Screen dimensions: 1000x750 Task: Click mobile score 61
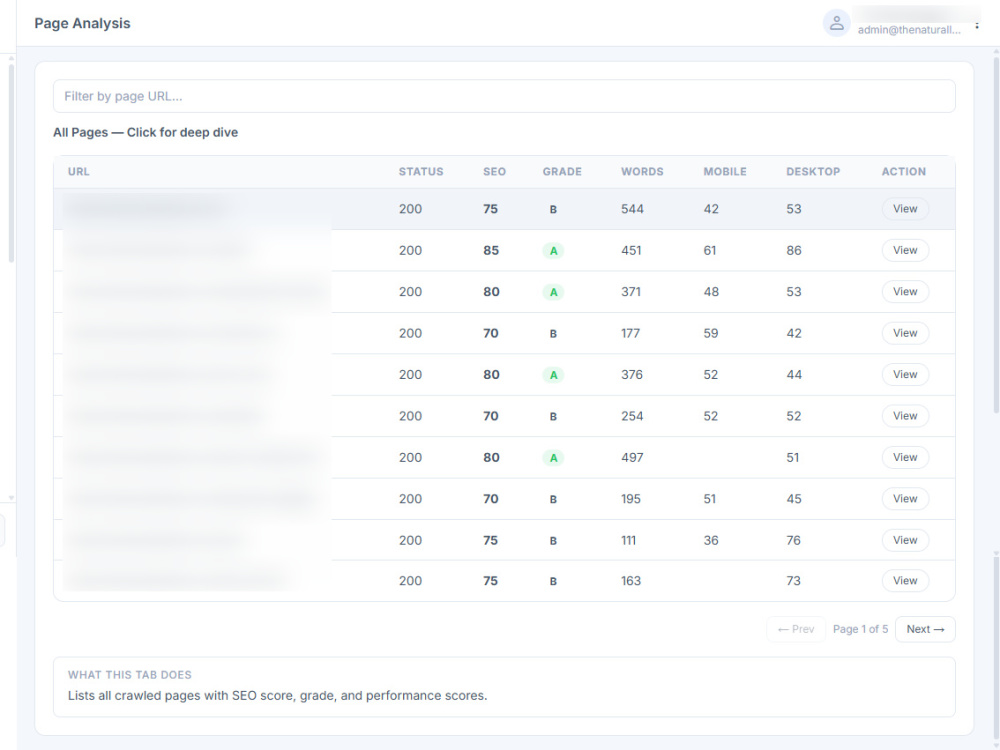tap(710, 250)
